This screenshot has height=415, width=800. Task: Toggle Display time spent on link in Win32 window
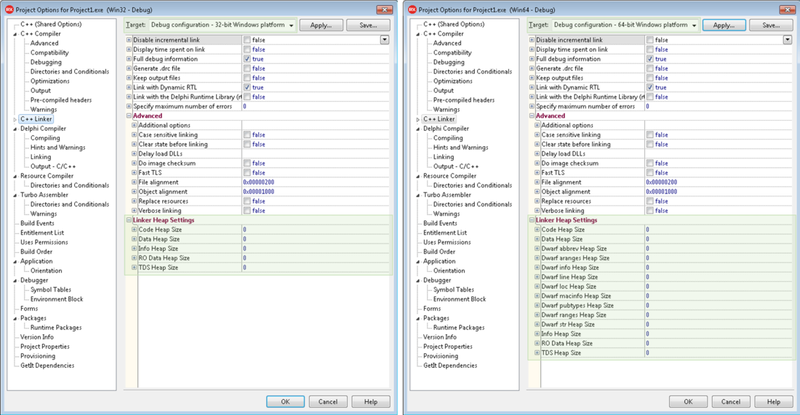[247, 50]
